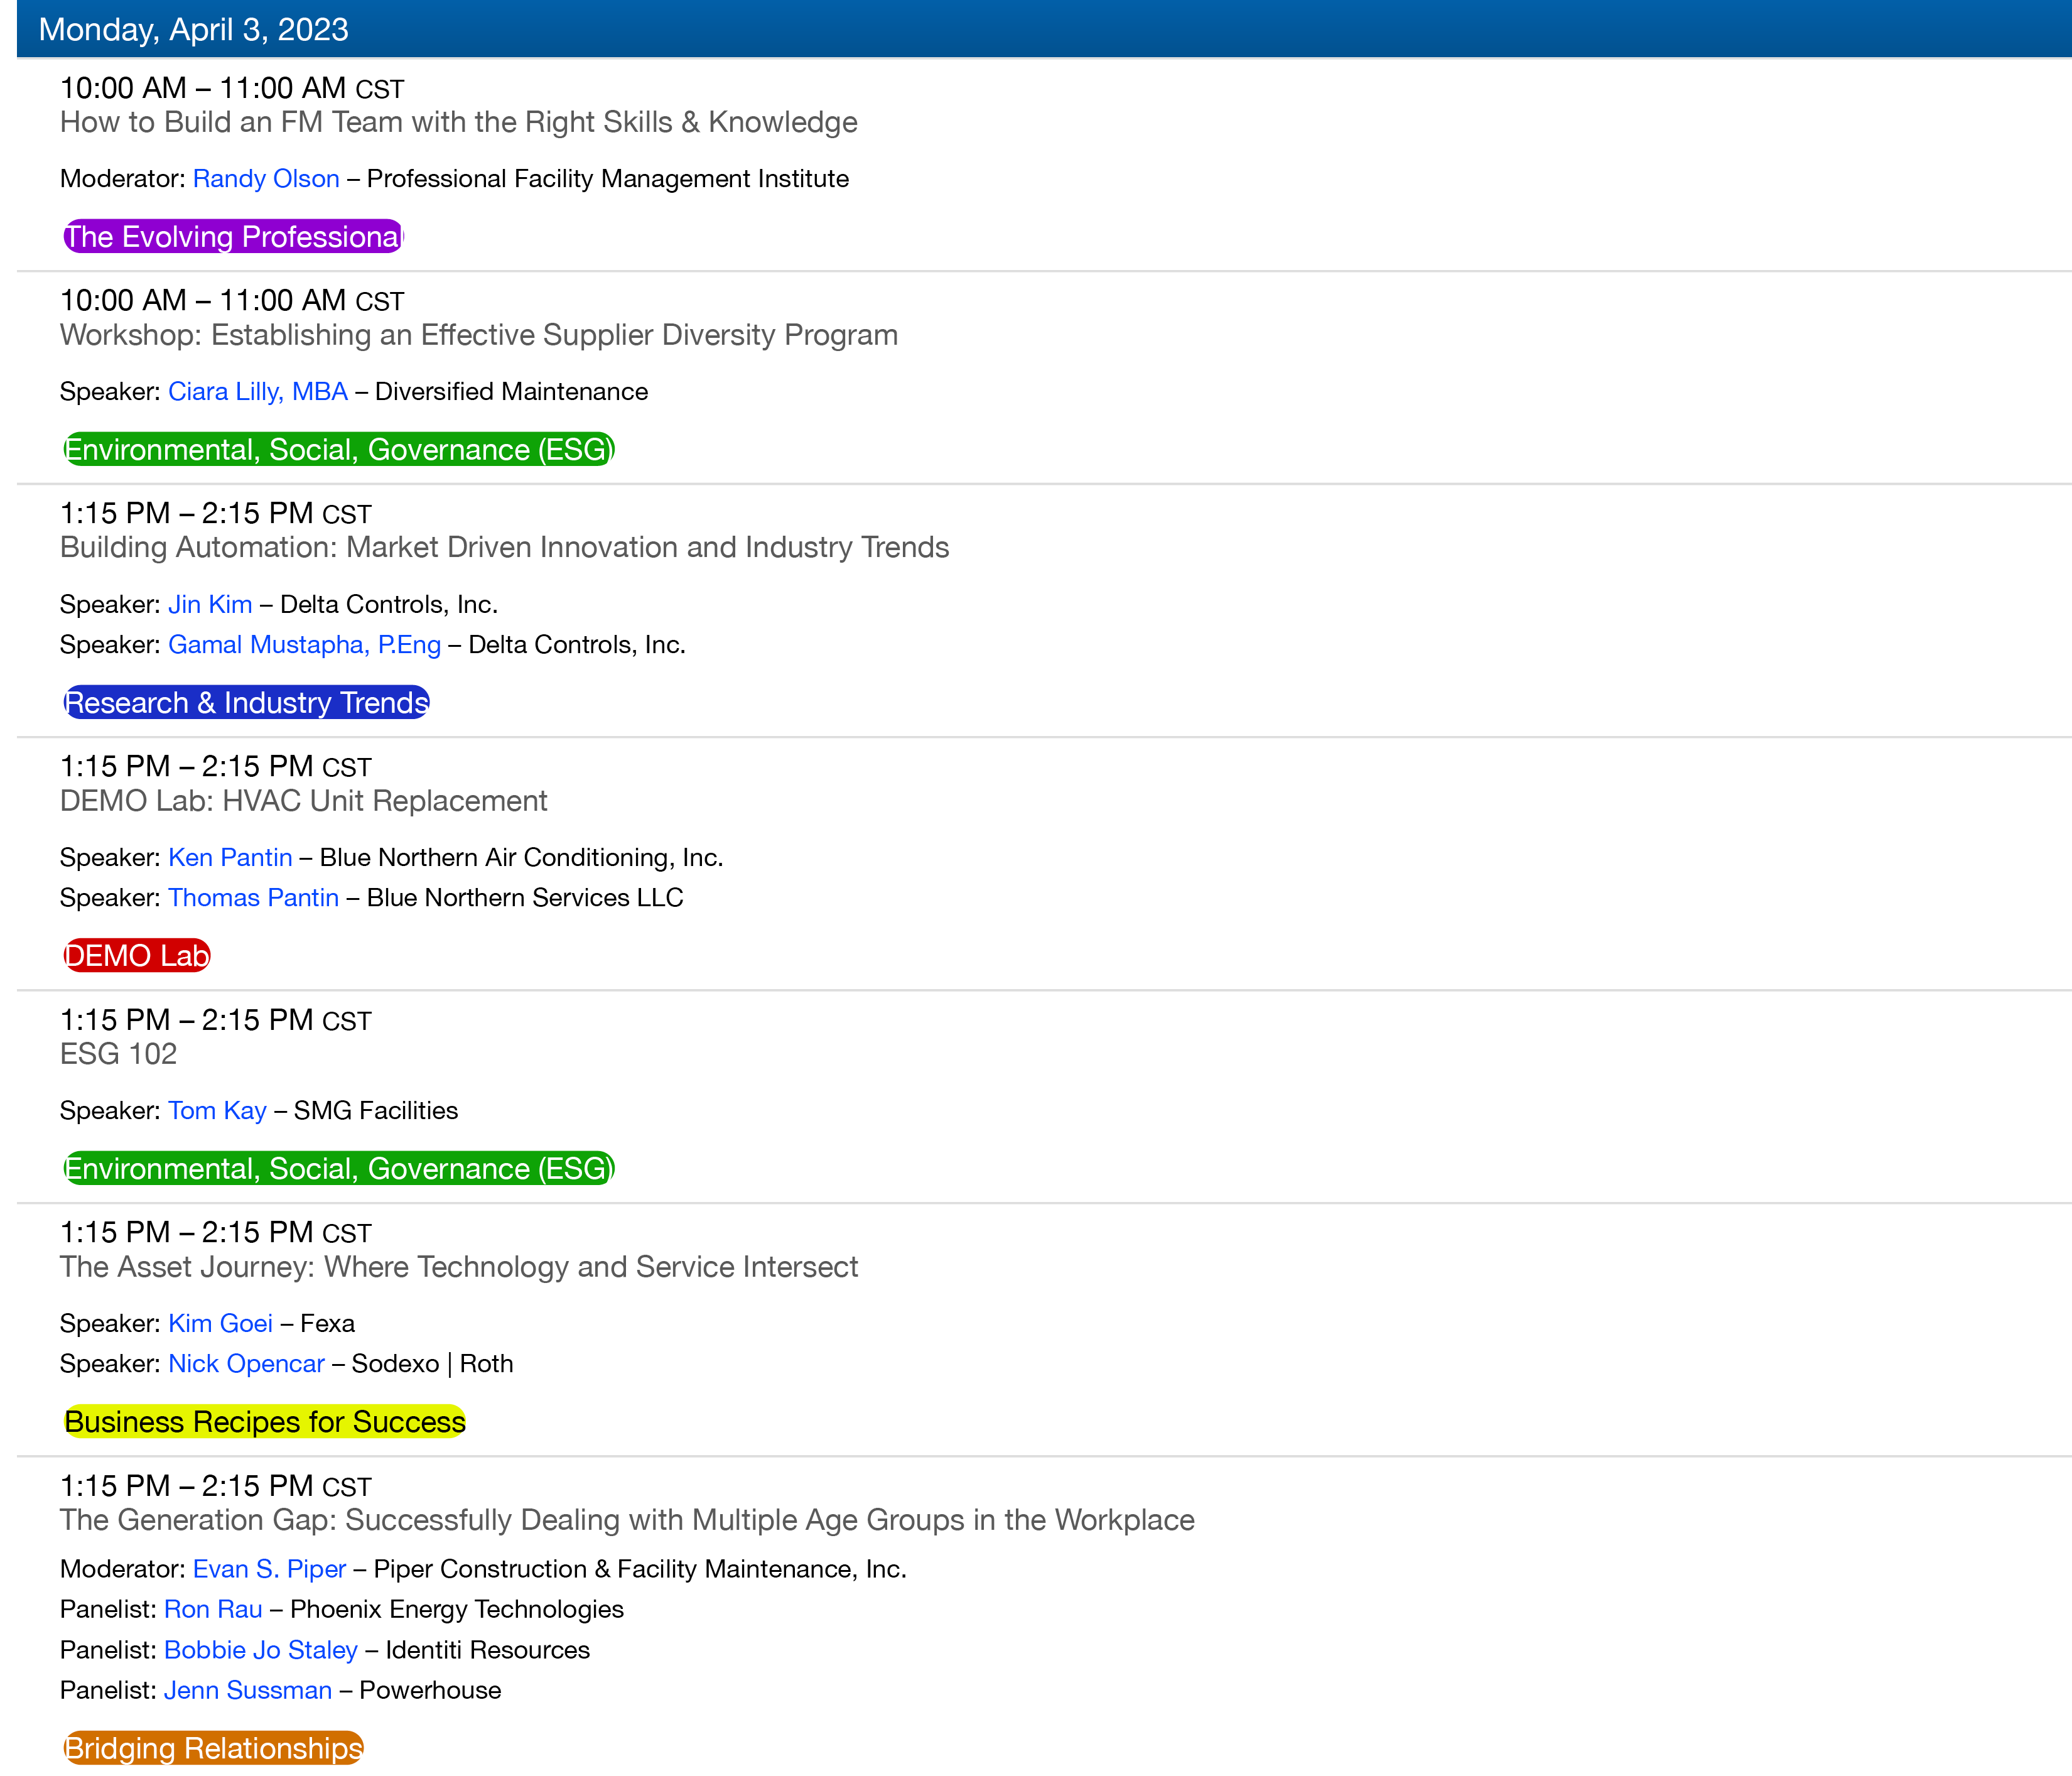Open Ciara Lilly, MBA speaker profile
This screenshot has width=2072, height=1776.
pyautogui.click(x=258, y=392)
